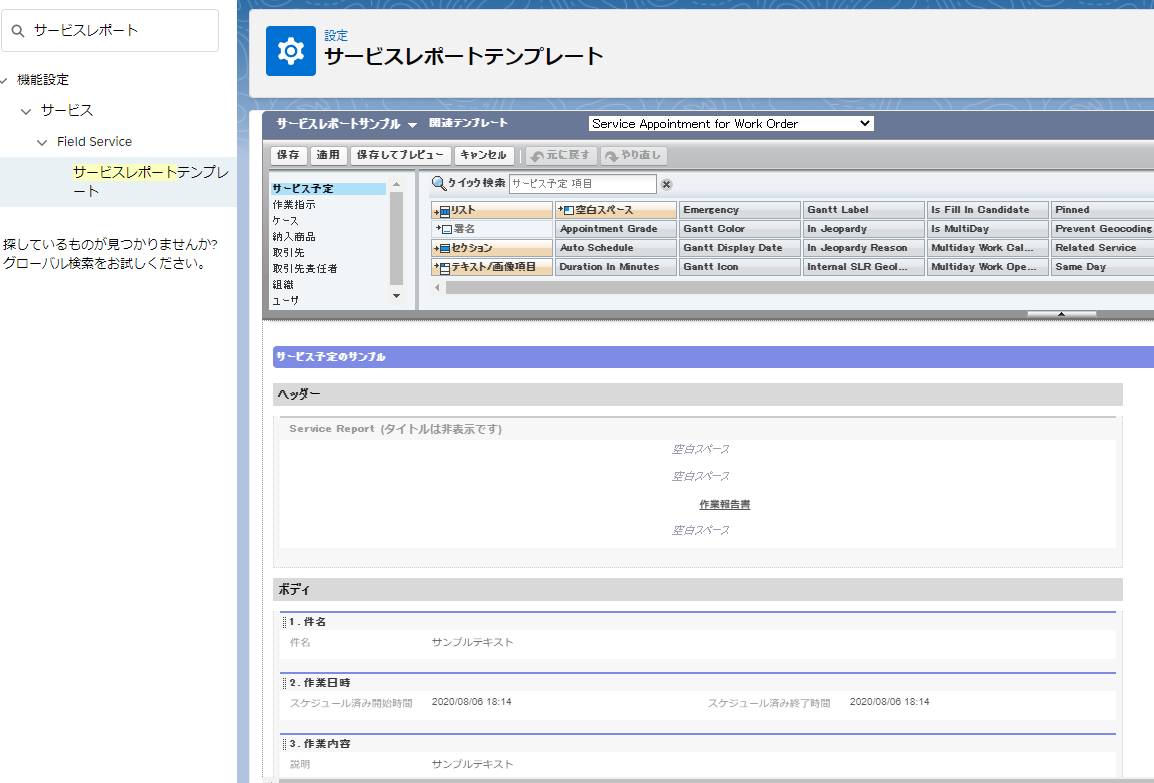1154x783 pixels.
Task: Select the リスト palette element
Action: coord(493,210)
